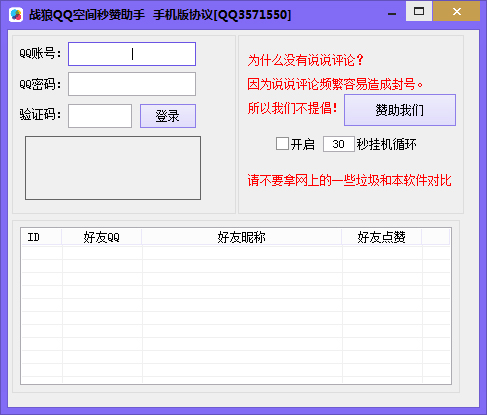
Task: Click the 好友QQ column header
Action: 102,237
